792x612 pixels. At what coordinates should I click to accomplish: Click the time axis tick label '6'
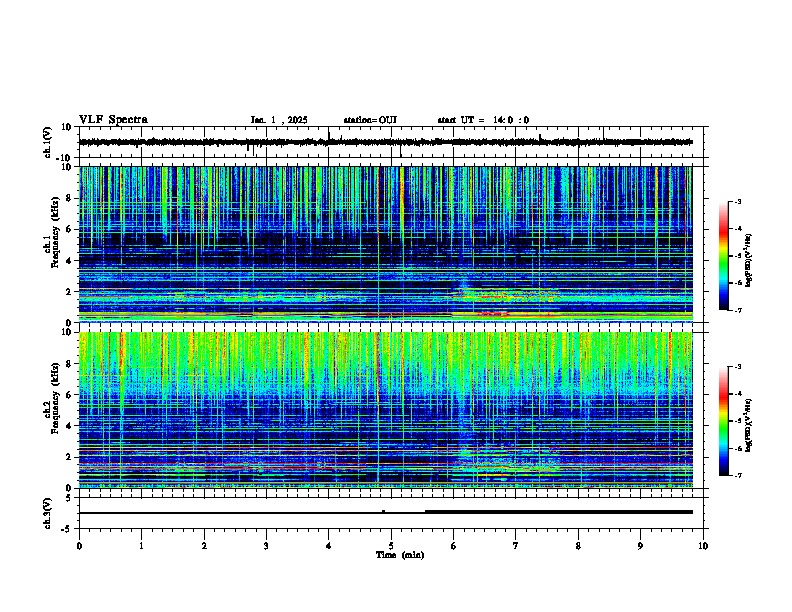pyautogui.click(x=453, y=546)
